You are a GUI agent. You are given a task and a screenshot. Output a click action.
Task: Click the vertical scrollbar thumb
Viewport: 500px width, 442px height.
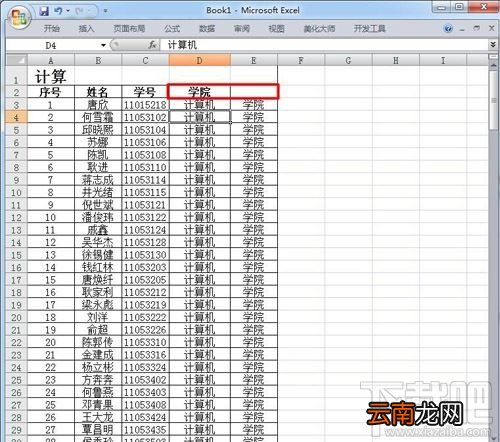point(494,100)
